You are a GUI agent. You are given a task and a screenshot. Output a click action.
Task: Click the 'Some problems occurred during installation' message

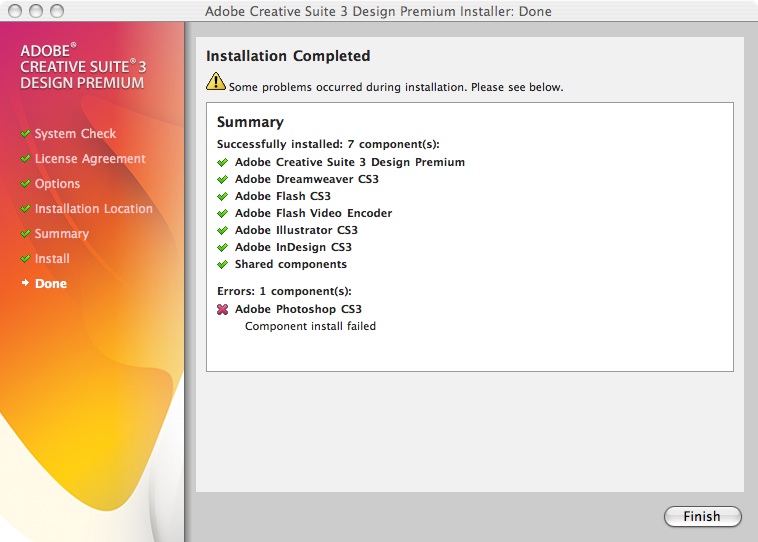tap(396, 88)
